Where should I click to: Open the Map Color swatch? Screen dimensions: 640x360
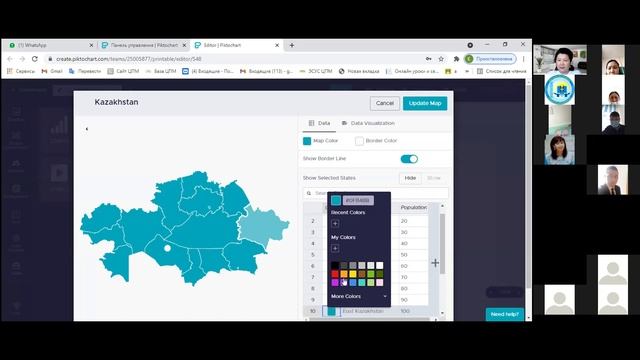(307, 141)
